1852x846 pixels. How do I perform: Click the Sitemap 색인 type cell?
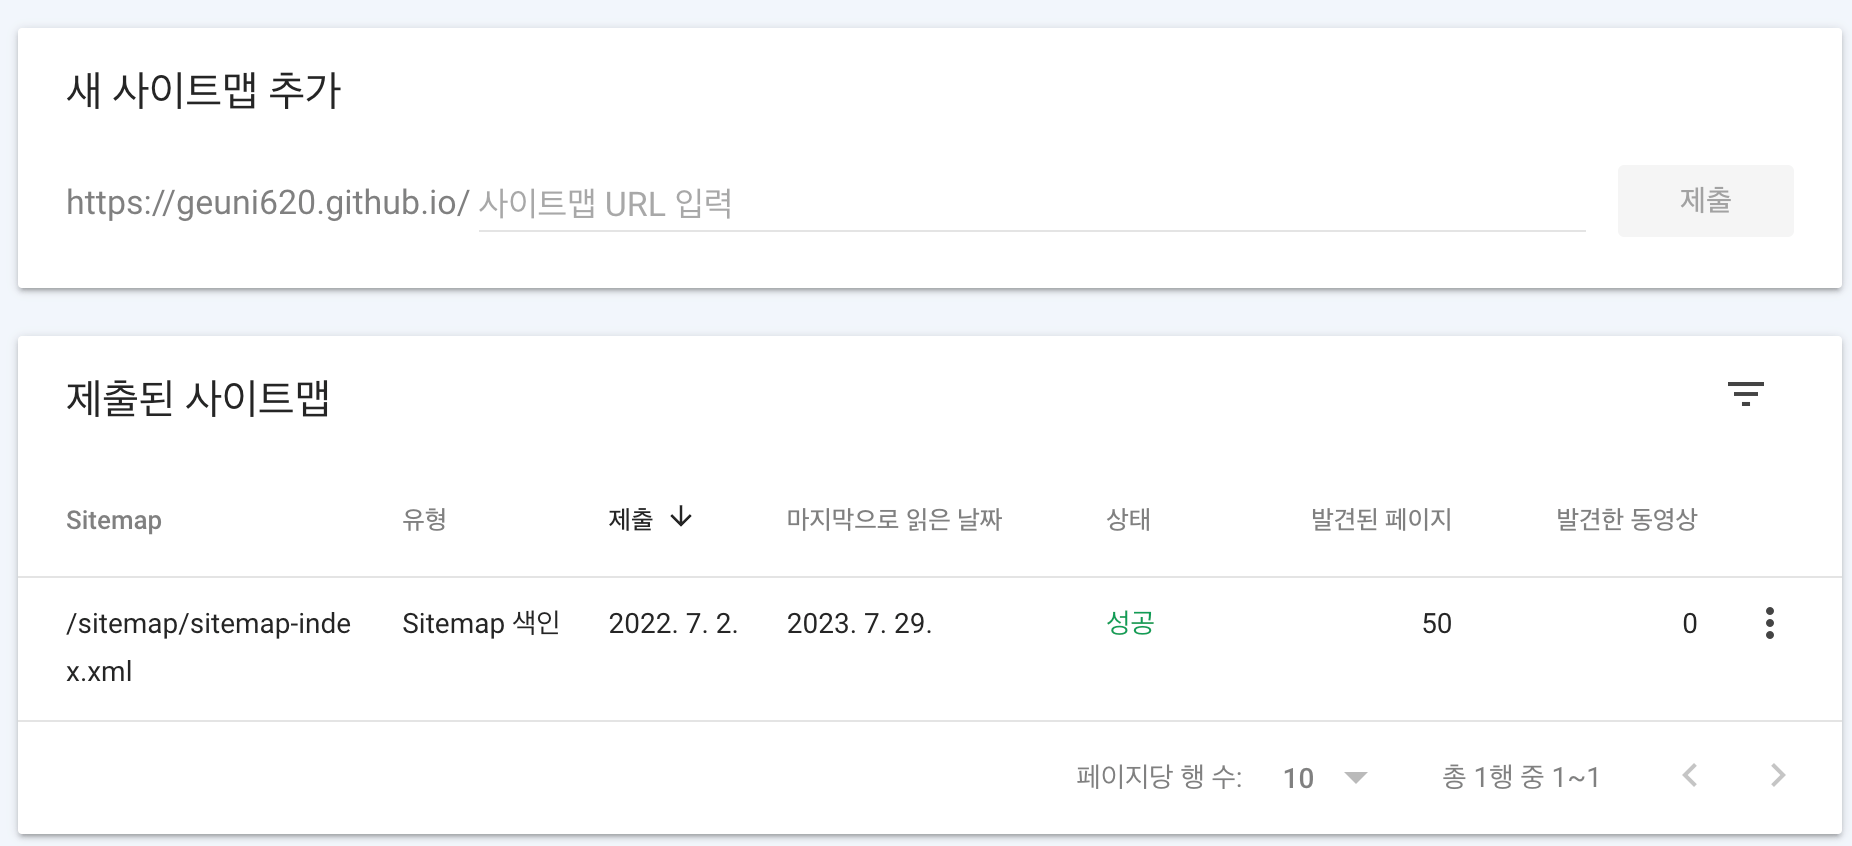[481, 623]
